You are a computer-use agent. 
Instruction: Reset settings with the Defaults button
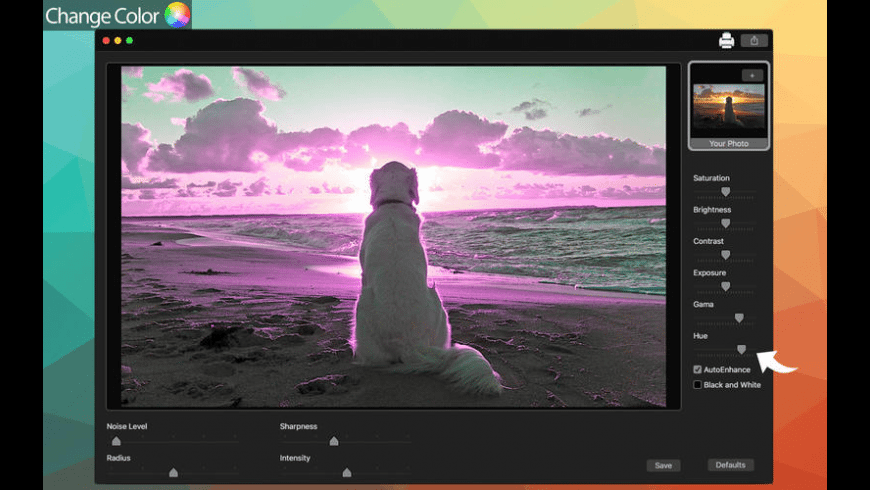730,465
